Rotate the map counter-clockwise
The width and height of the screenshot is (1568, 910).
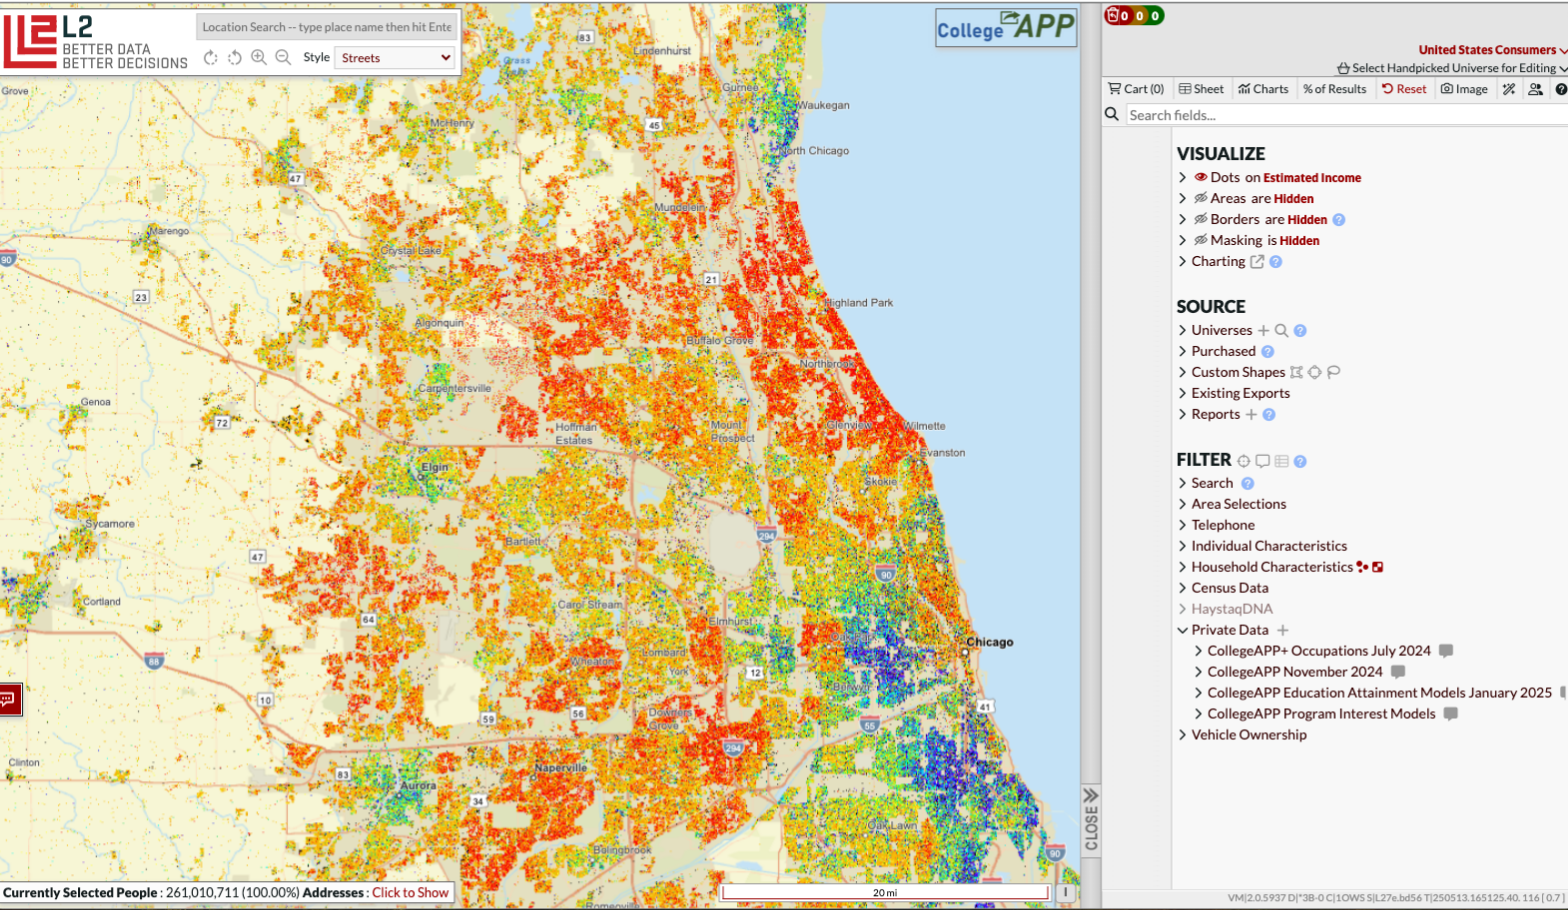234,58
